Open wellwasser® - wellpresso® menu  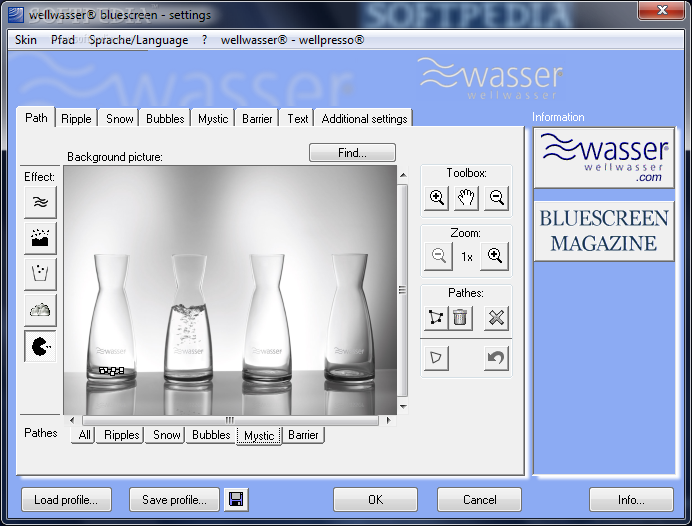click(293, 40)
